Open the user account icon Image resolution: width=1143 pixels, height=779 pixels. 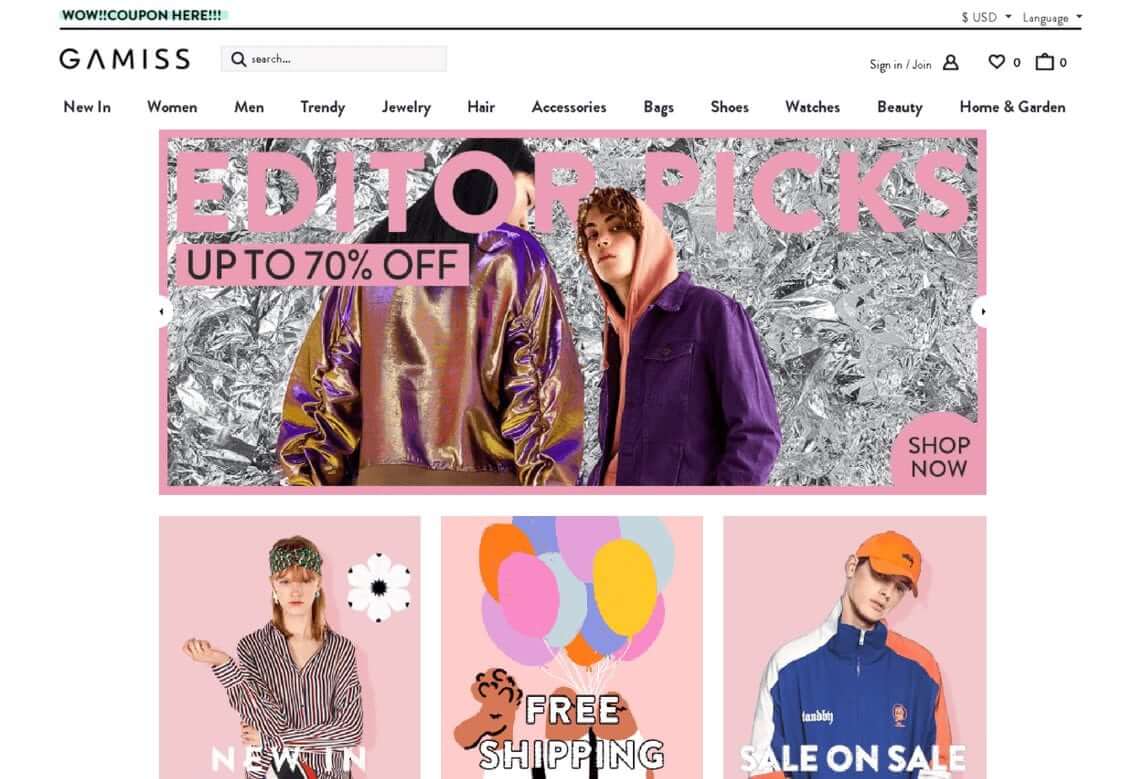coord(951,63)
